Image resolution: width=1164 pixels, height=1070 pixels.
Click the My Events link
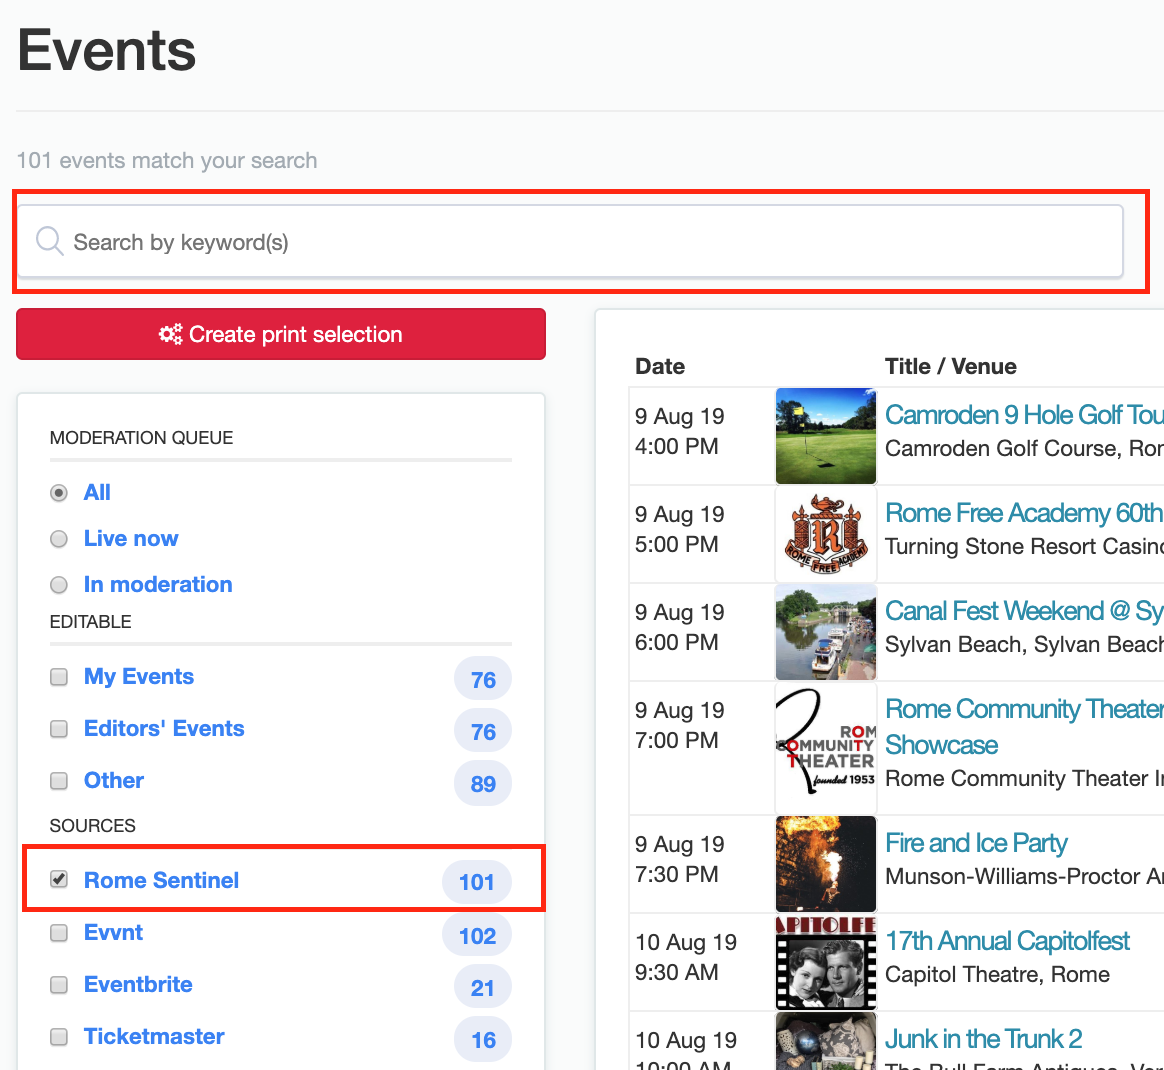tap(139, 676)
